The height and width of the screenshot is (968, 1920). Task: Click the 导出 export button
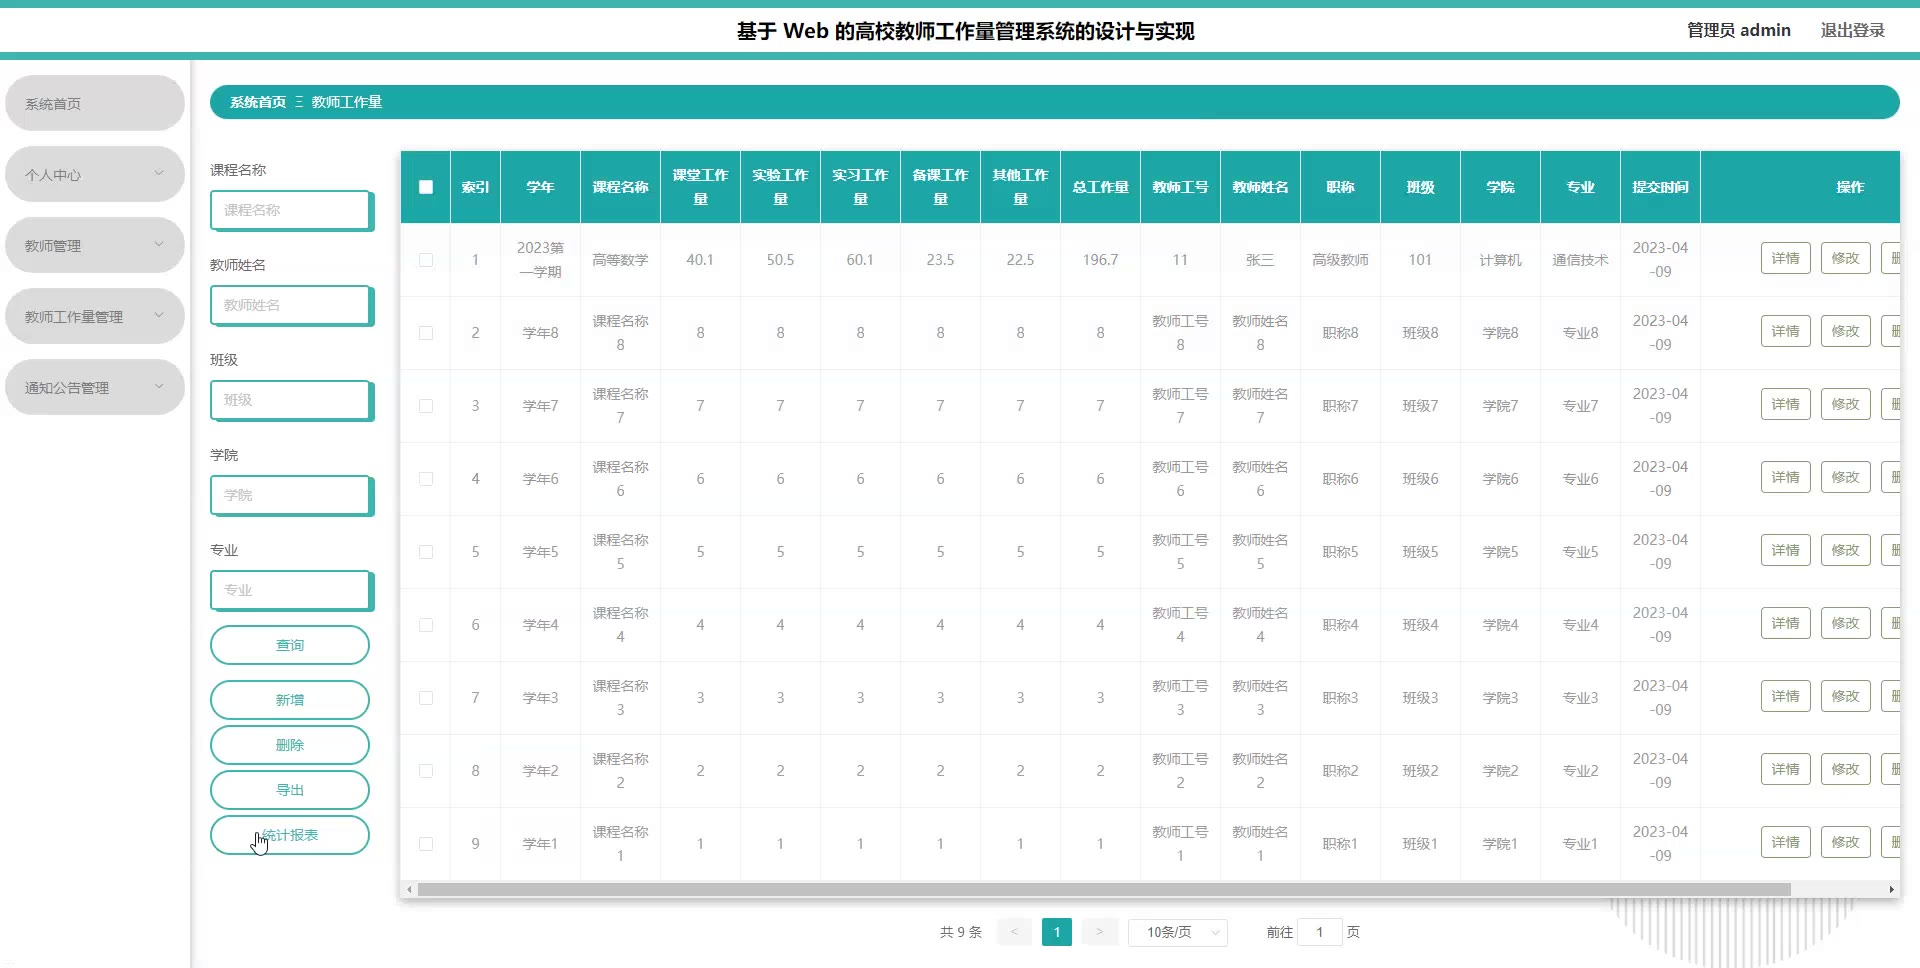tap(290, 790)
